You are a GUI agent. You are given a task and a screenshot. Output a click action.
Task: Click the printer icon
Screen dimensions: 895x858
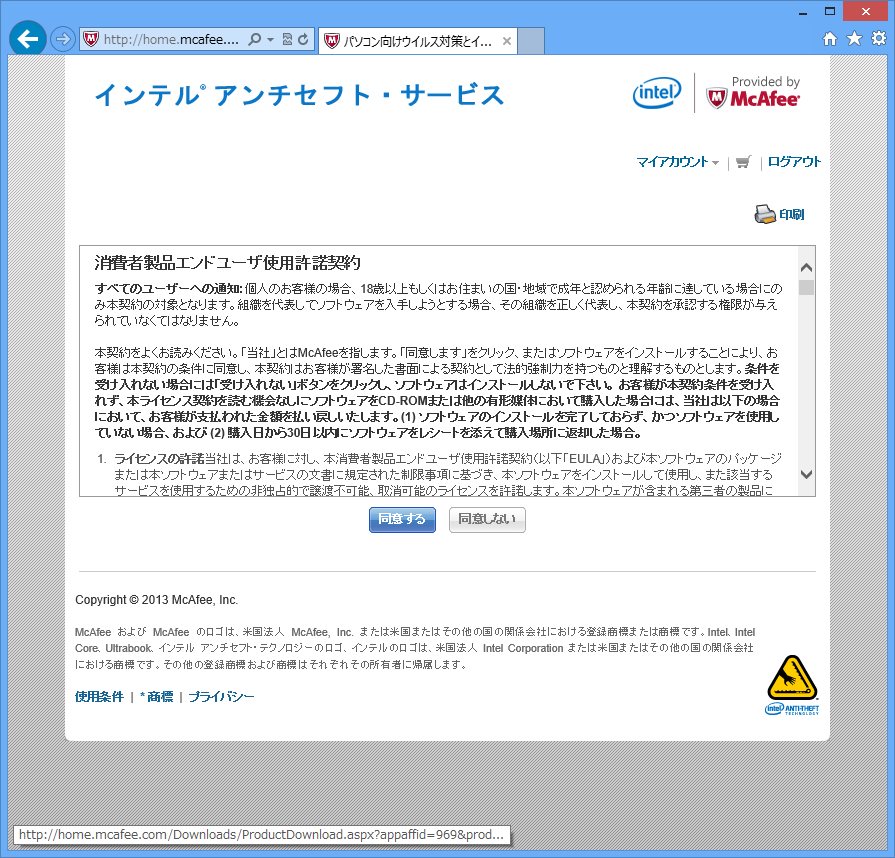point(765,215)
